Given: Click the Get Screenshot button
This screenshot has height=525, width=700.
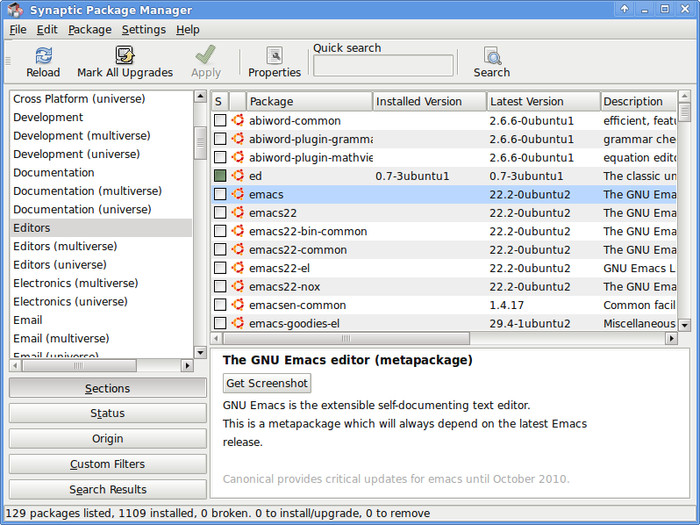Looking at the screenshot, I should click(267, 383).
